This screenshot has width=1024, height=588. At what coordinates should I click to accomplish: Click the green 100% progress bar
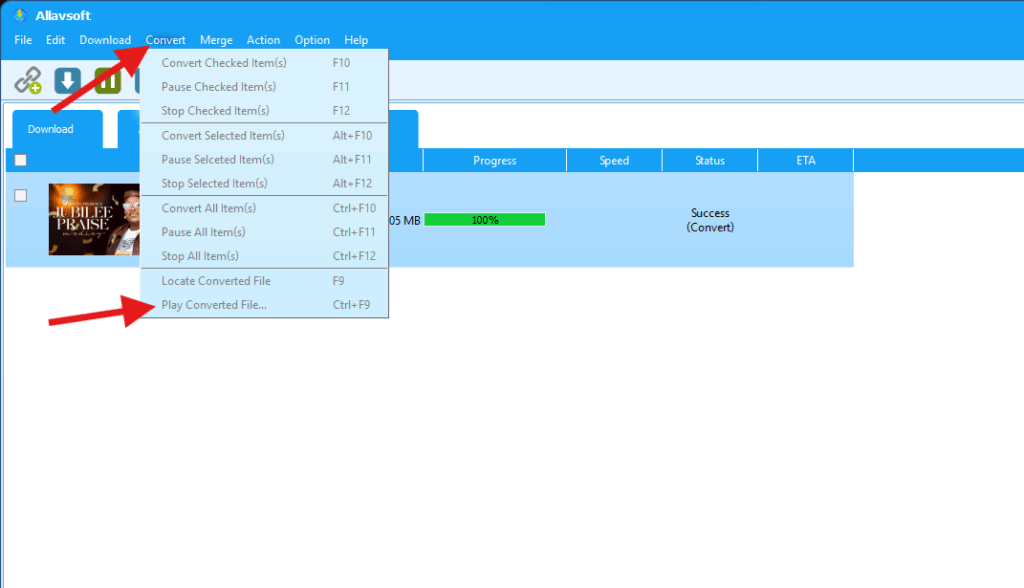click(485, 220)
